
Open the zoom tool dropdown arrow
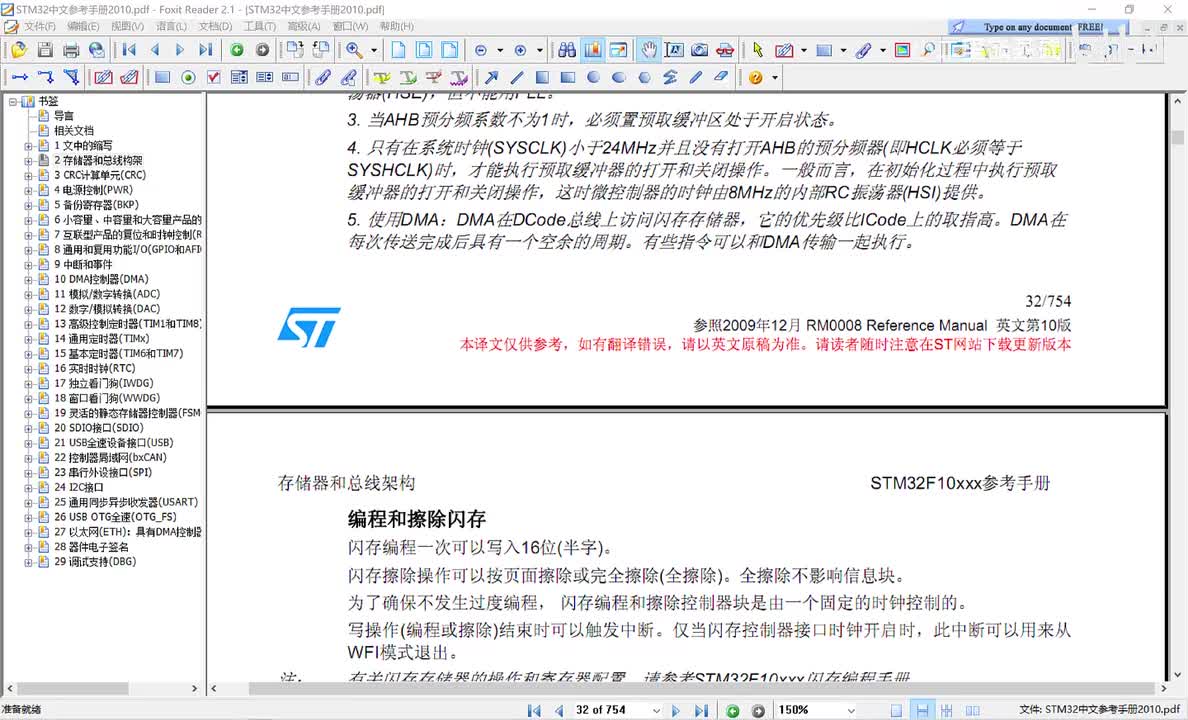click(x=374, y=51)
